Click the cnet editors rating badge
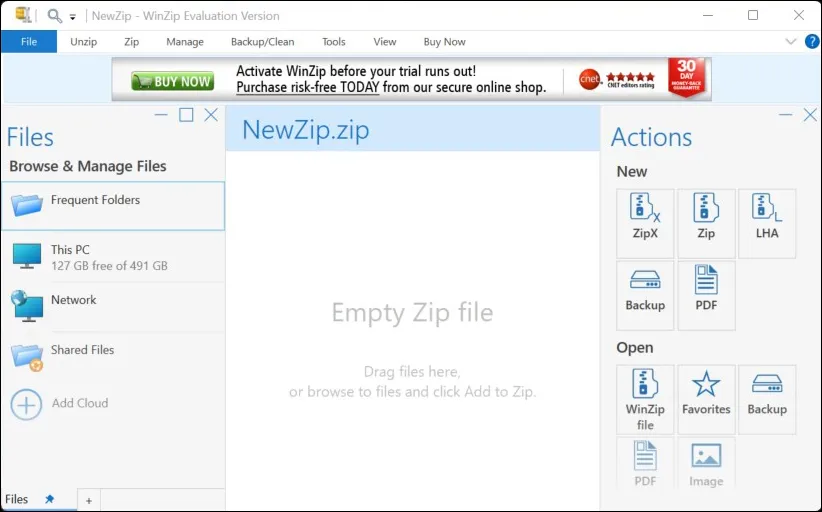The width and height of the screenshot is (822, 512). [x=617, y=80]
